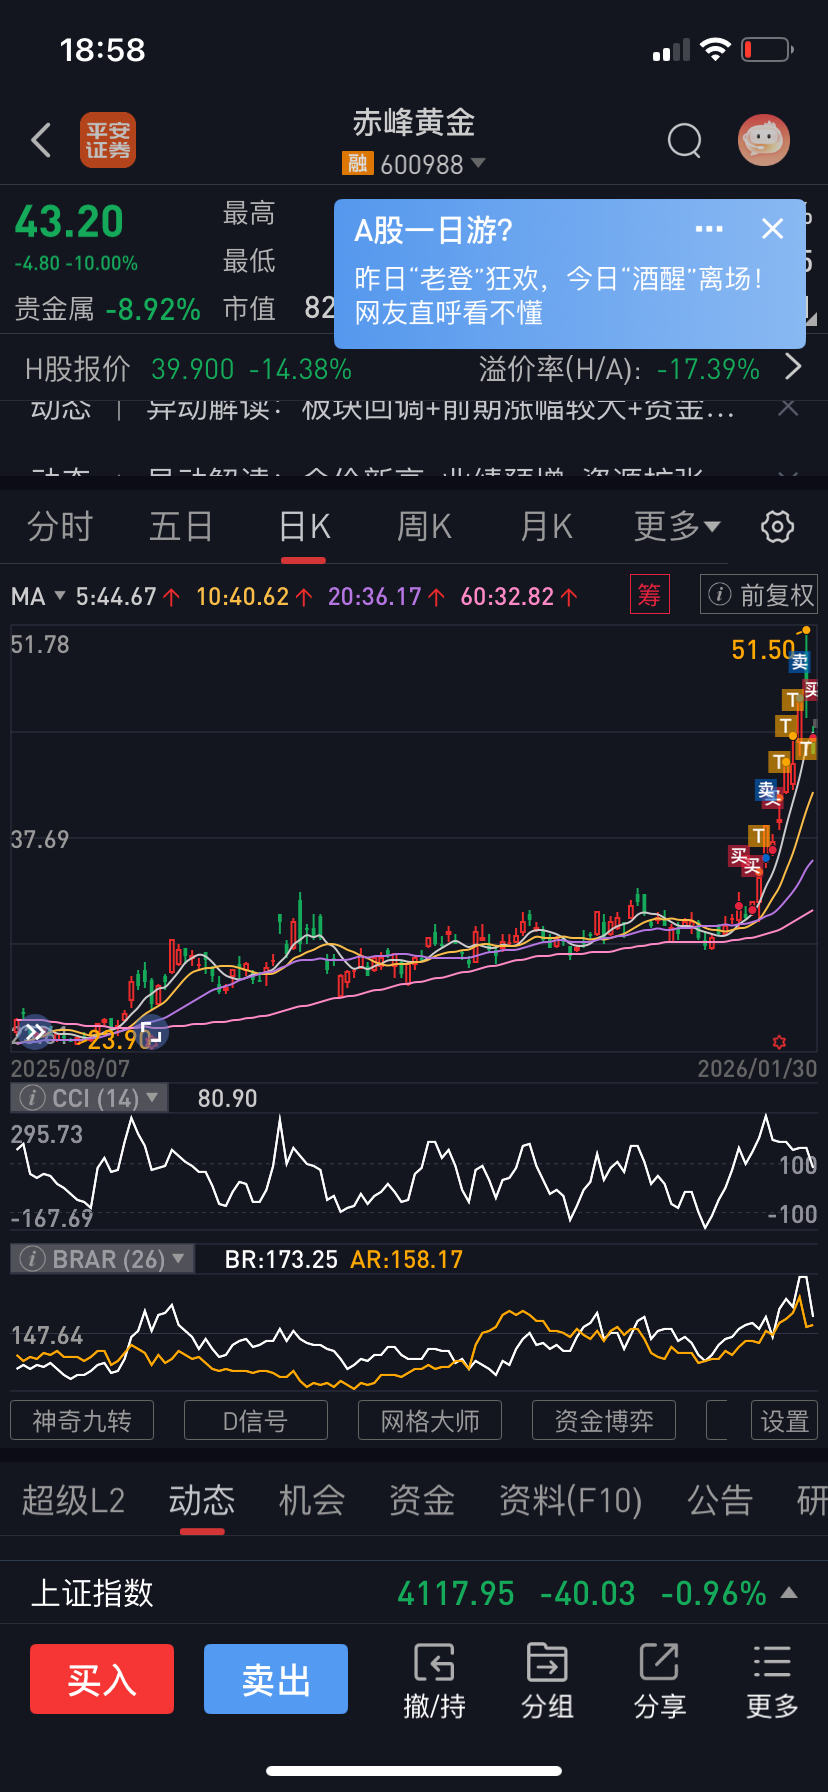Tap the 51.50 high price label
The image size is (828, 1792).
click(763, 650)
